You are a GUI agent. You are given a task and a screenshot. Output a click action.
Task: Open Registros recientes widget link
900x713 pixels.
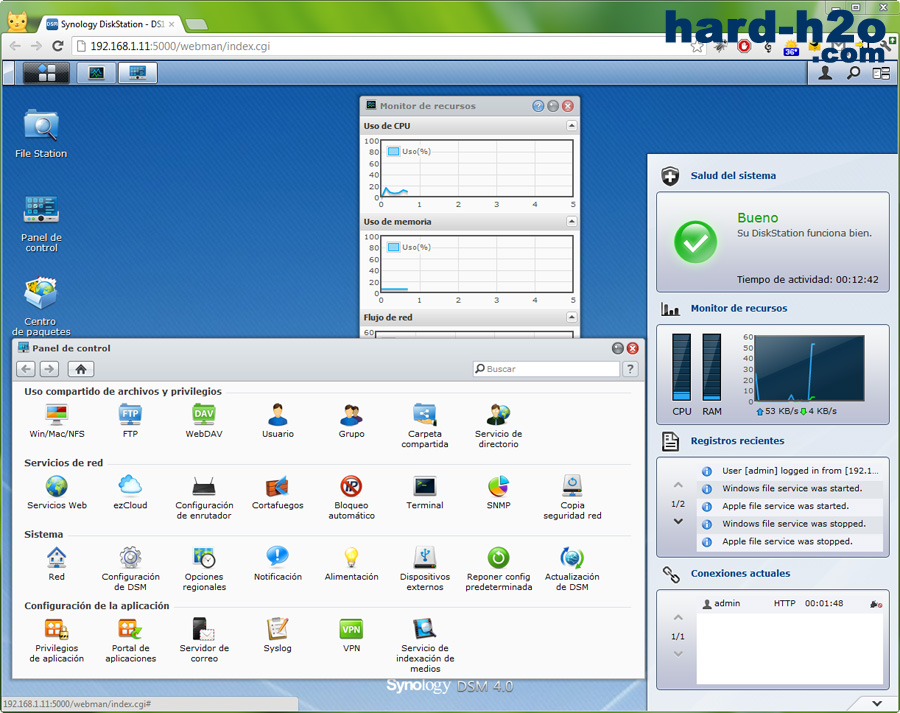coord(737,441)
